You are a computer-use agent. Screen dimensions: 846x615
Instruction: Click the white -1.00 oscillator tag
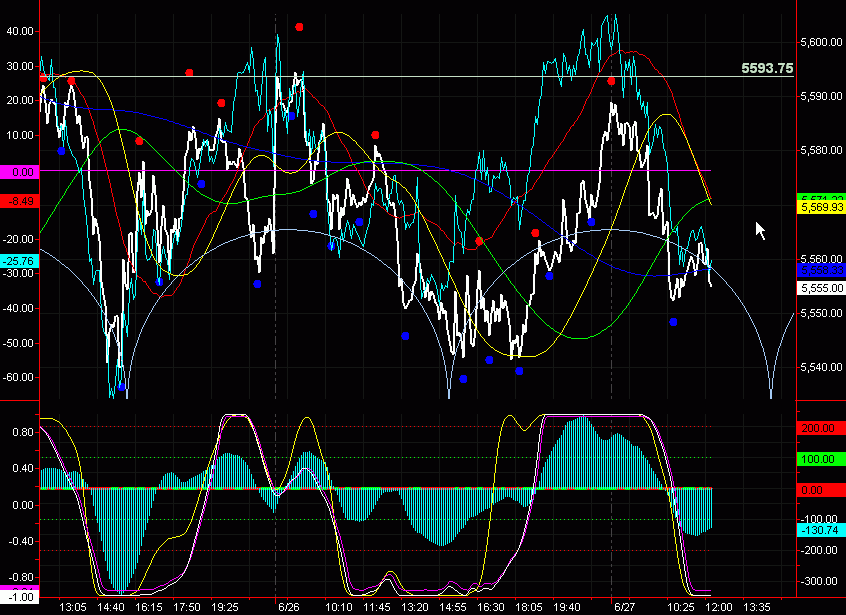19,597
